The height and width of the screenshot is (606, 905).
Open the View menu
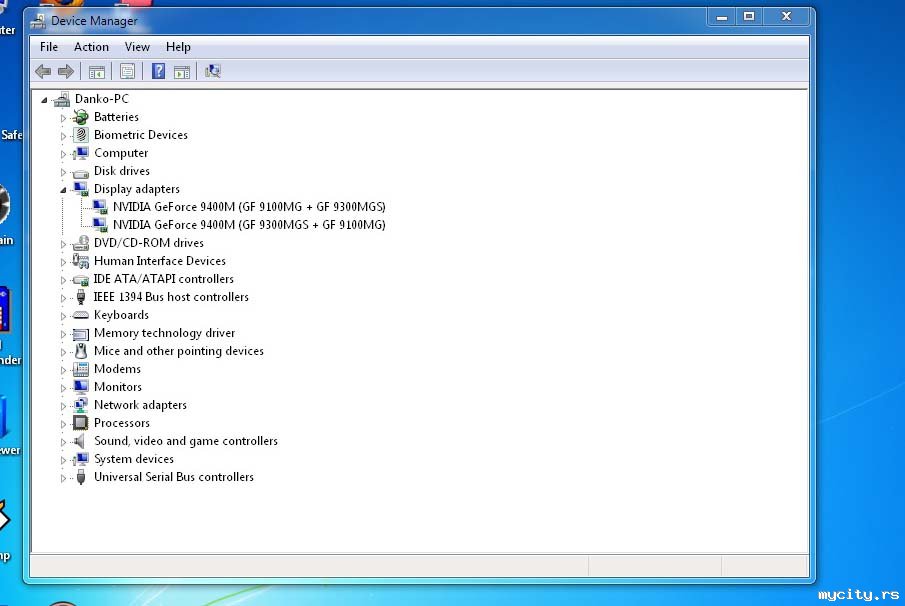[x=137, y=47]
